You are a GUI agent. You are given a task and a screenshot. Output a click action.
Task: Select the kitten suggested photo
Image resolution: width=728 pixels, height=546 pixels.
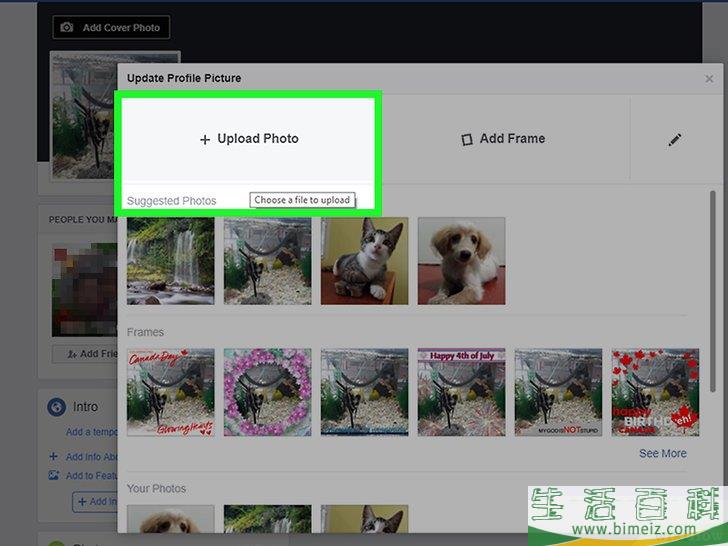point(364,261)
